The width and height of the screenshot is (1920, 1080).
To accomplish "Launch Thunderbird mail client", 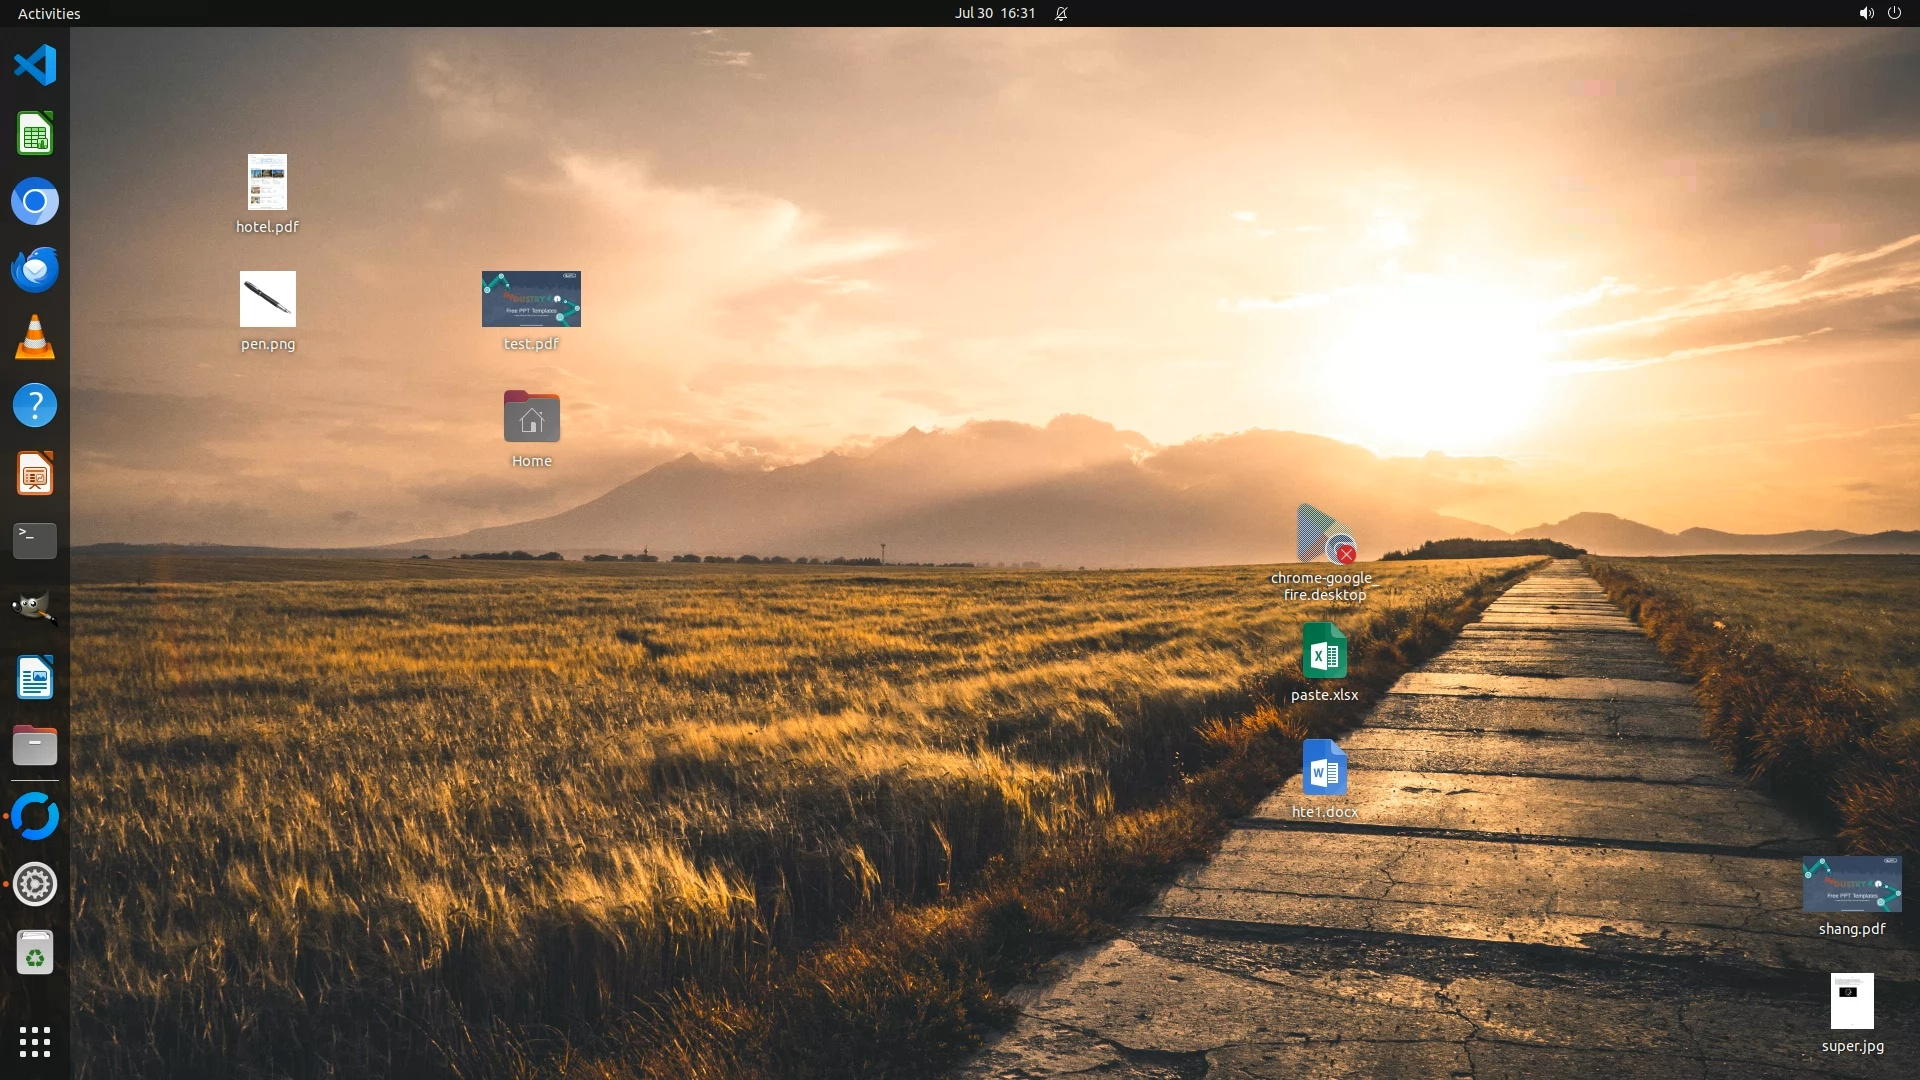I will click(35, 270).
